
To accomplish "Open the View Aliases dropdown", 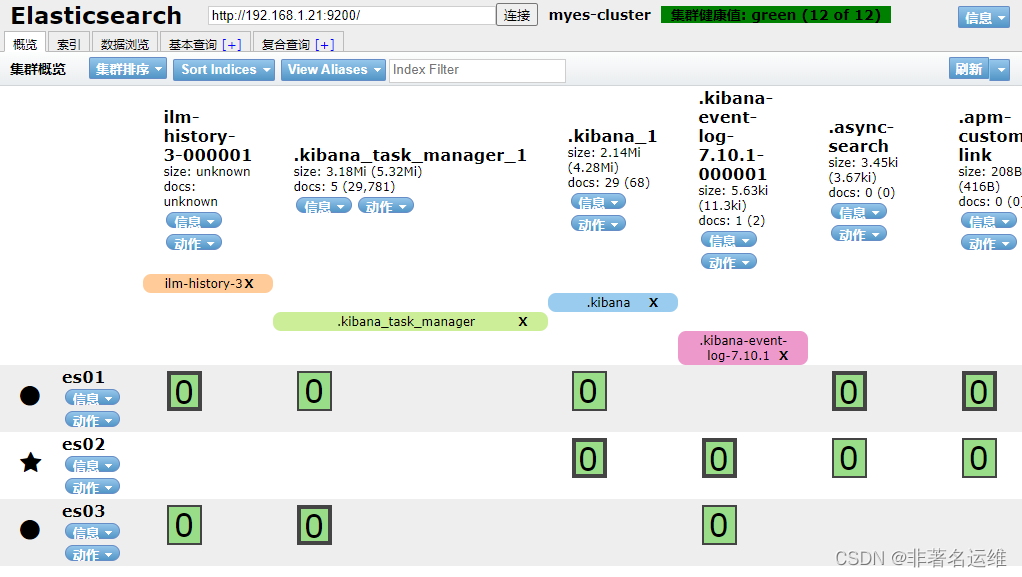I will 333,69.
